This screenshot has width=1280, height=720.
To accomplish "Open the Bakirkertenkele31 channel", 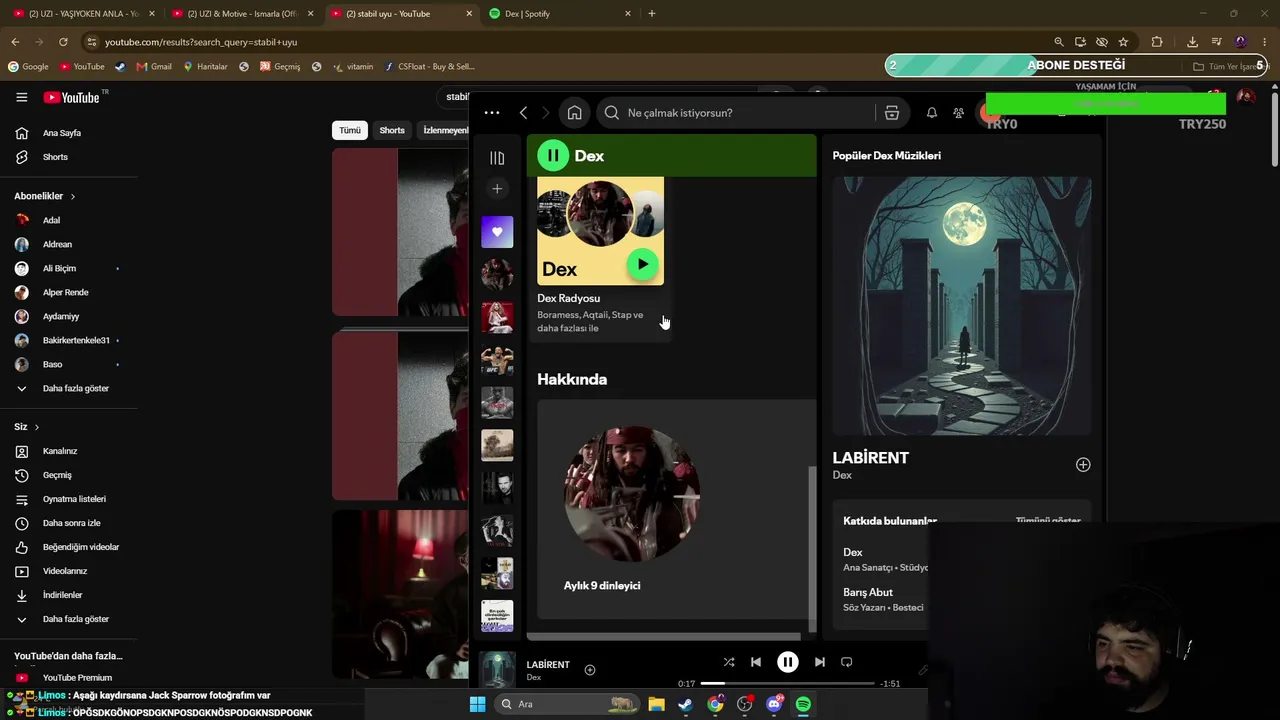I will click(76, 340).
